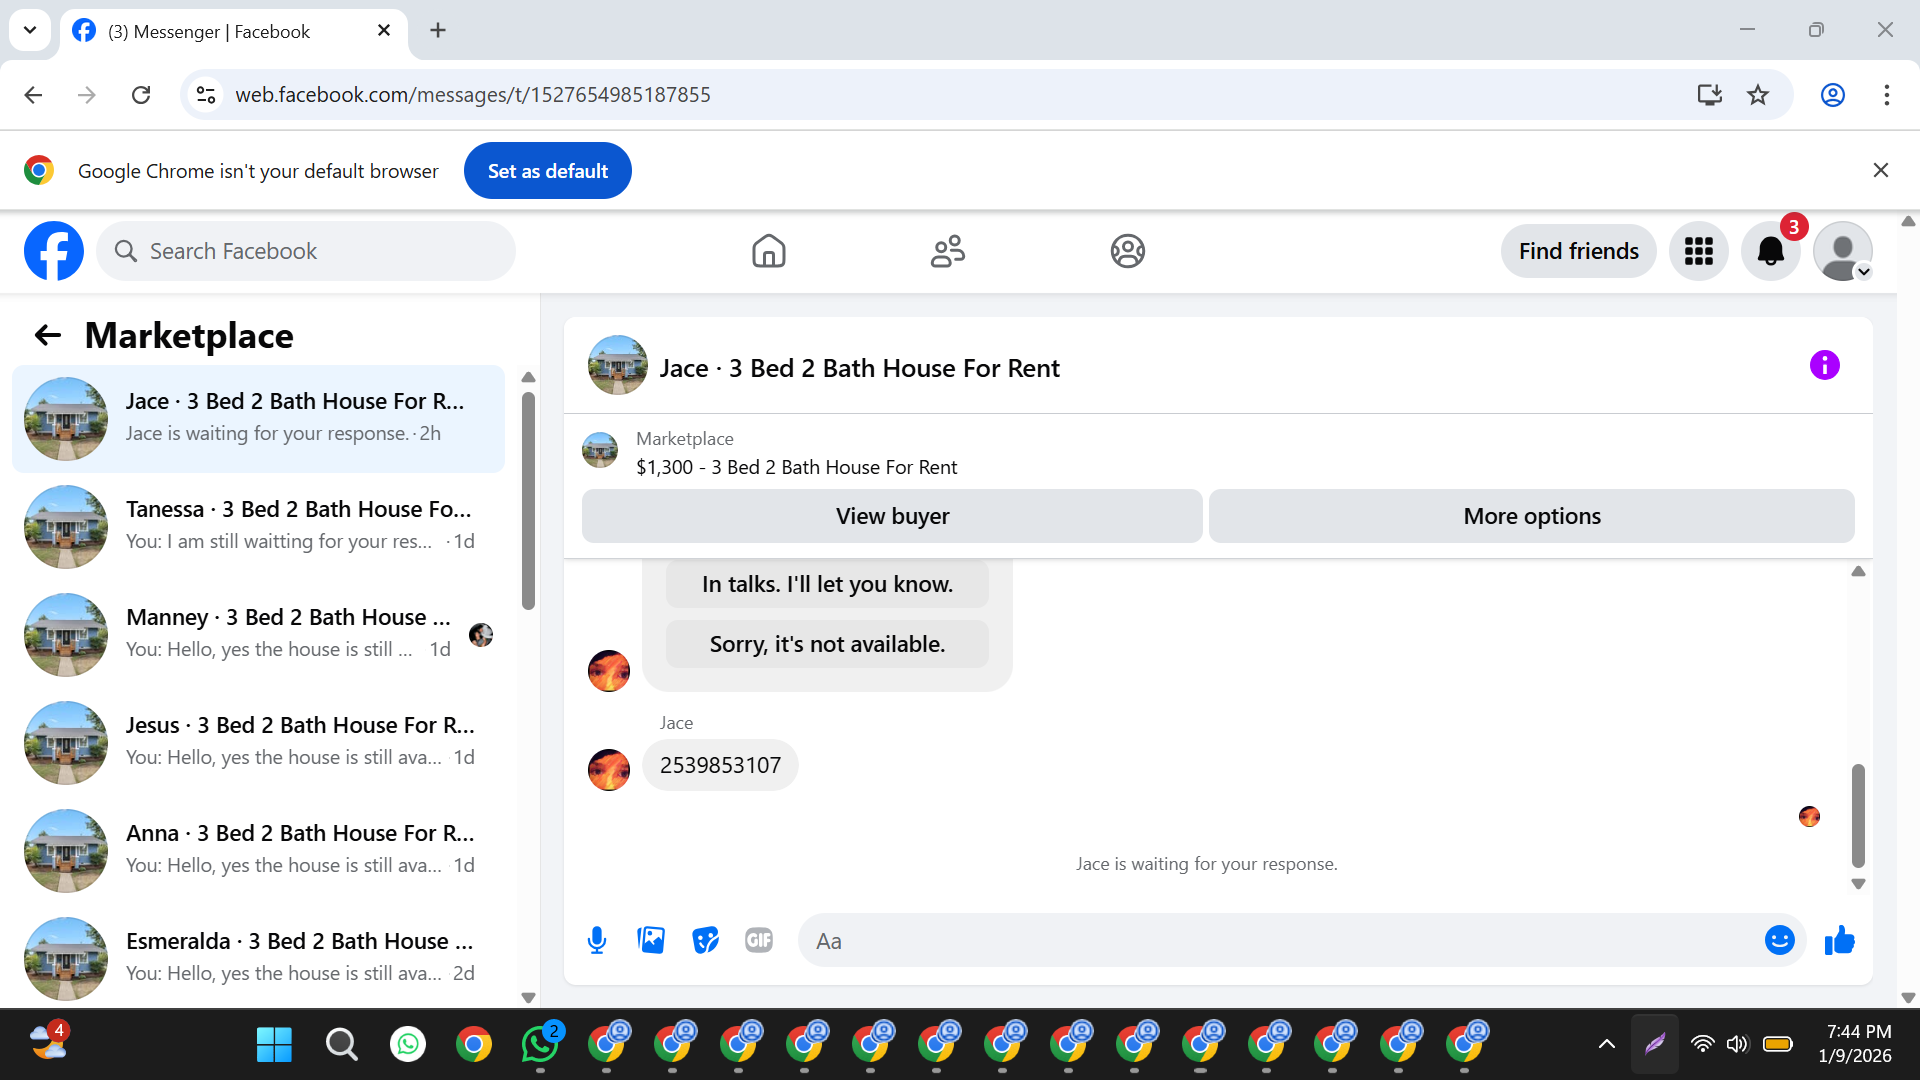Open the GIF picker
Viewport: 1920px width, 1080px height.
759,940
